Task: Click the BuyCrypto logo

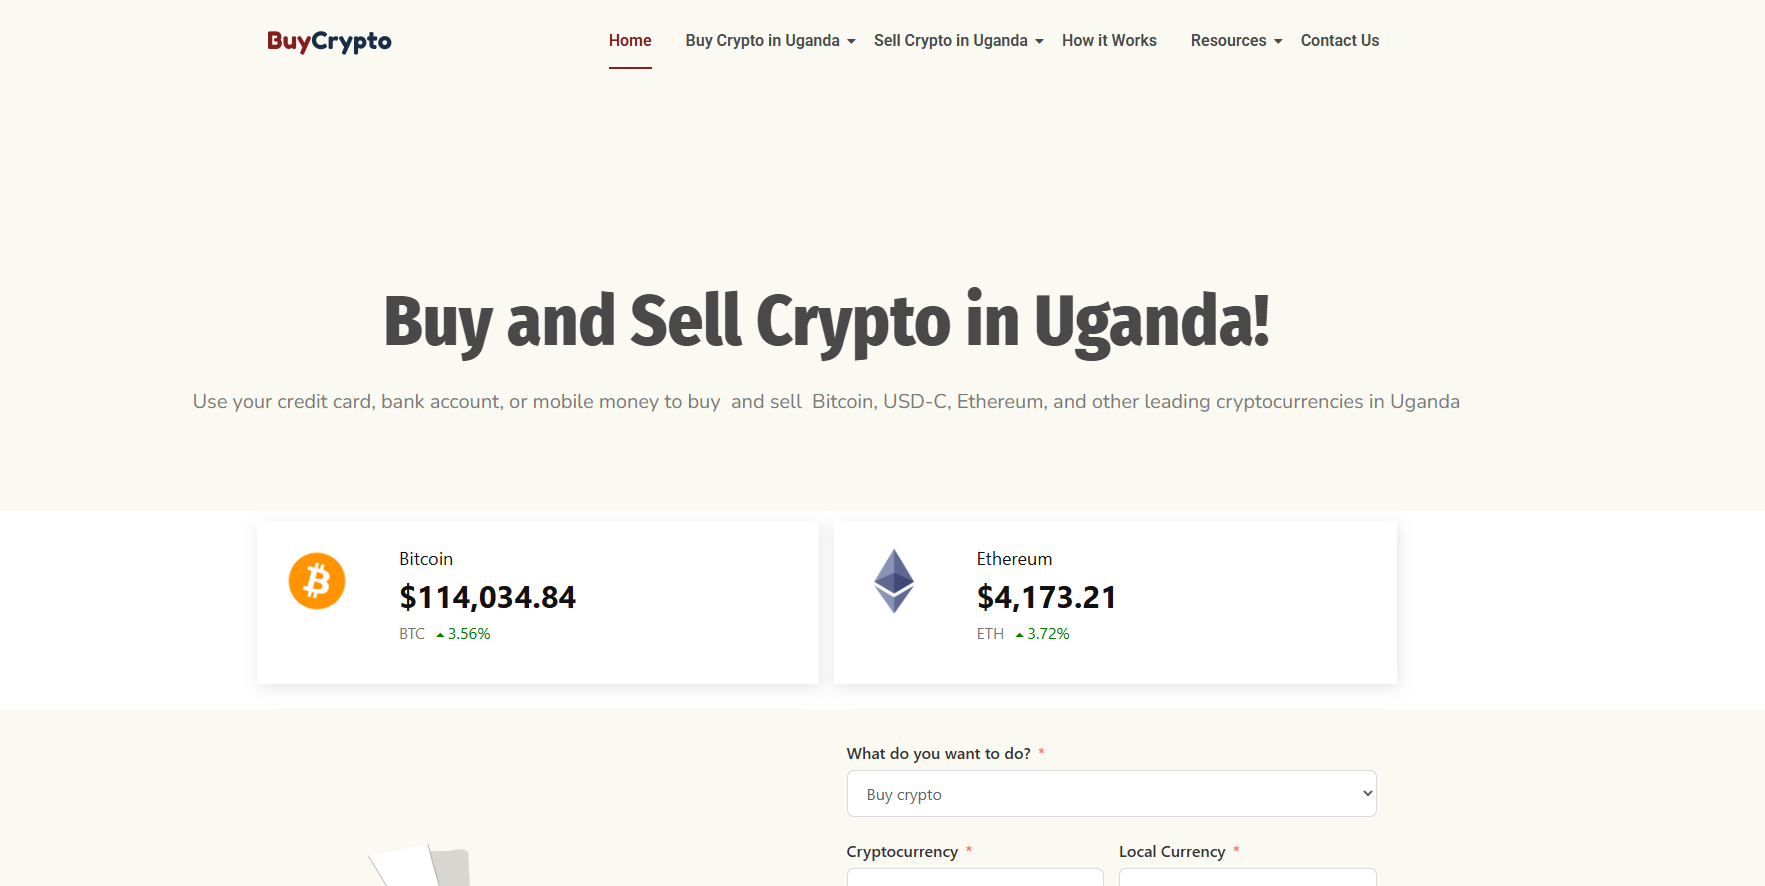Action: point(329,41)
